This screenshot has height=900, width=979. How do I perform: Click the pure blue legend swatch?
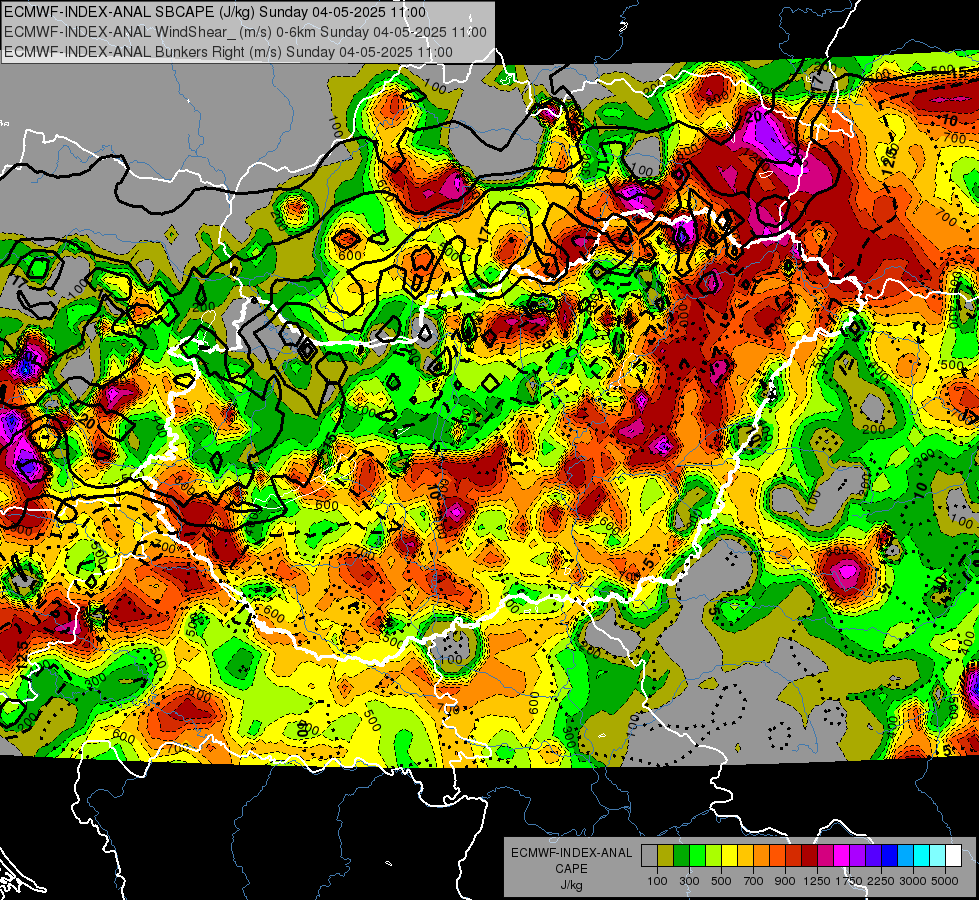890,856
